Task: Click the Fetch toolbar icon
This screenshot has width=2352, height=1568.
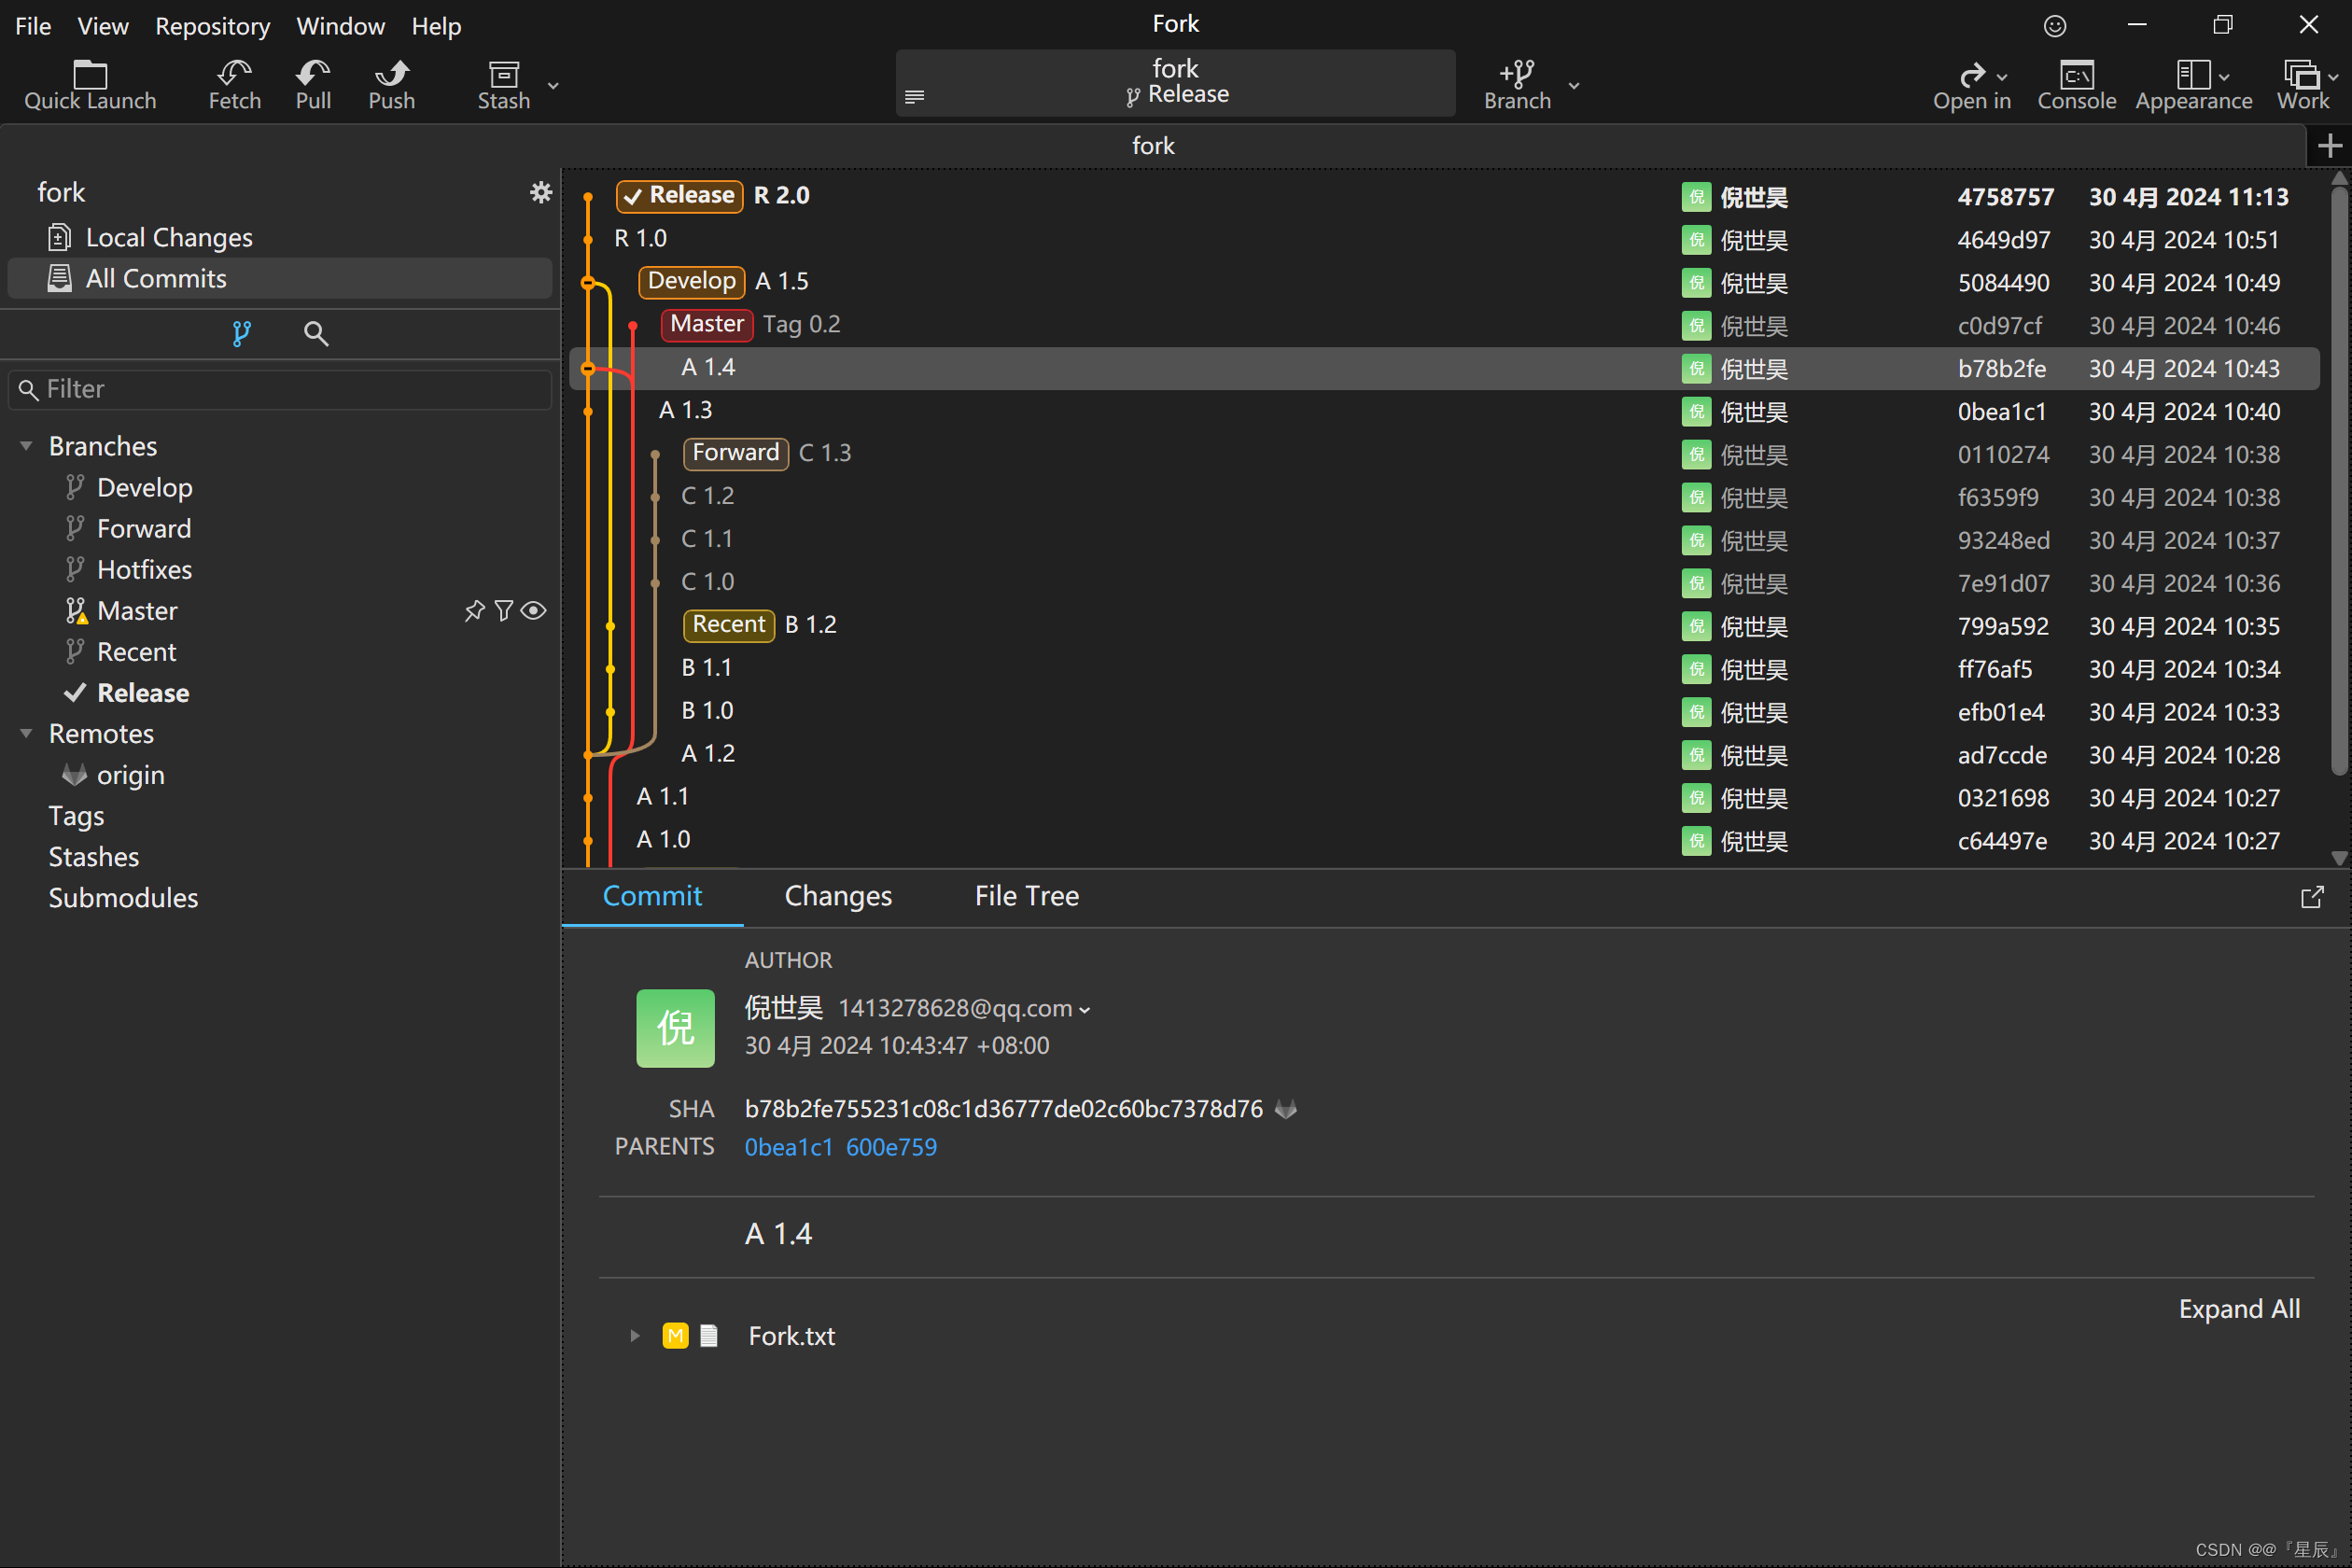Action: coord(234,74)
